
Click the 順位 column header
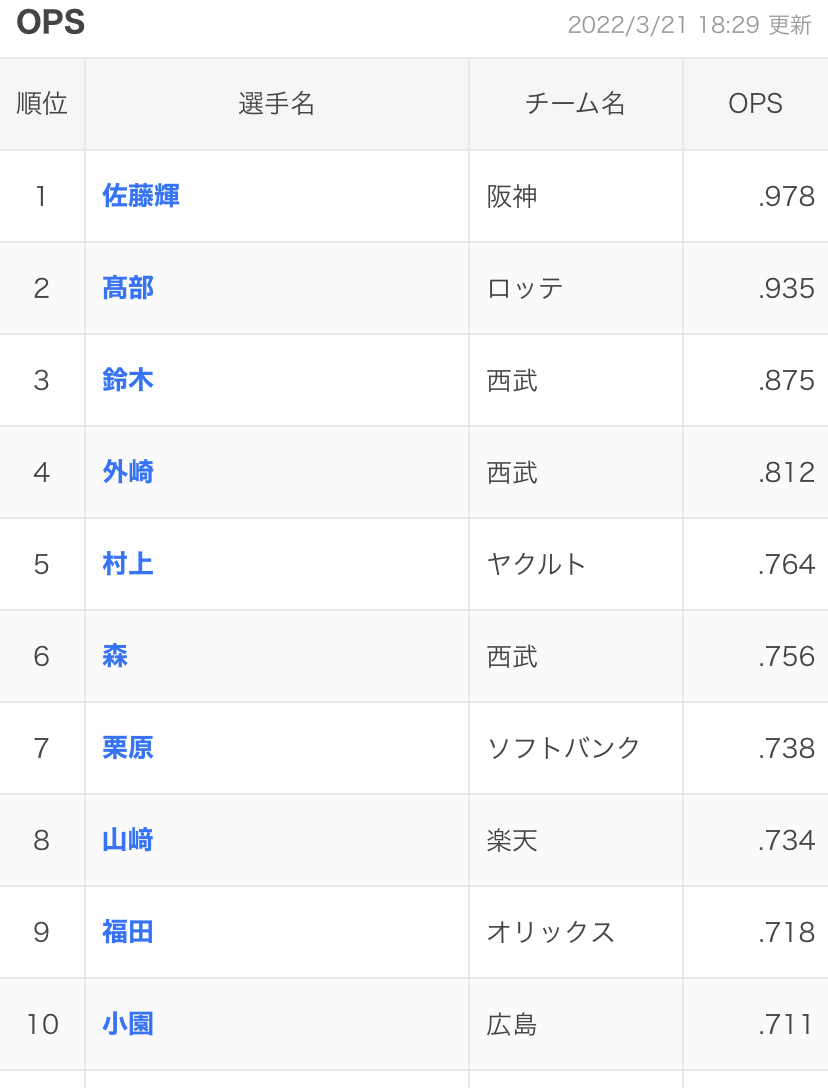(x=42, y=104)
